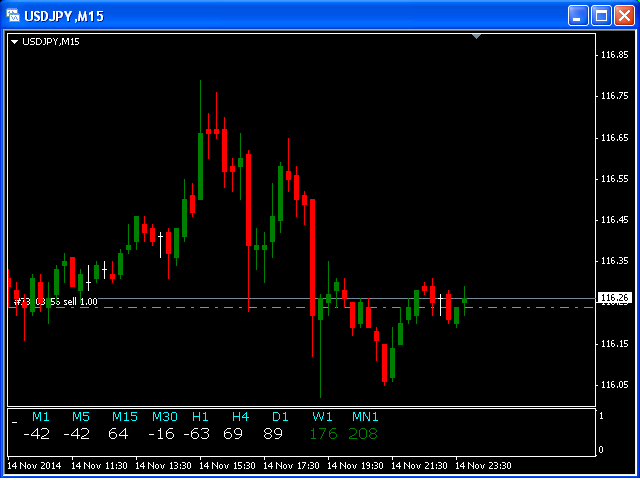Click the 116.26 current price label

[614, 298]
